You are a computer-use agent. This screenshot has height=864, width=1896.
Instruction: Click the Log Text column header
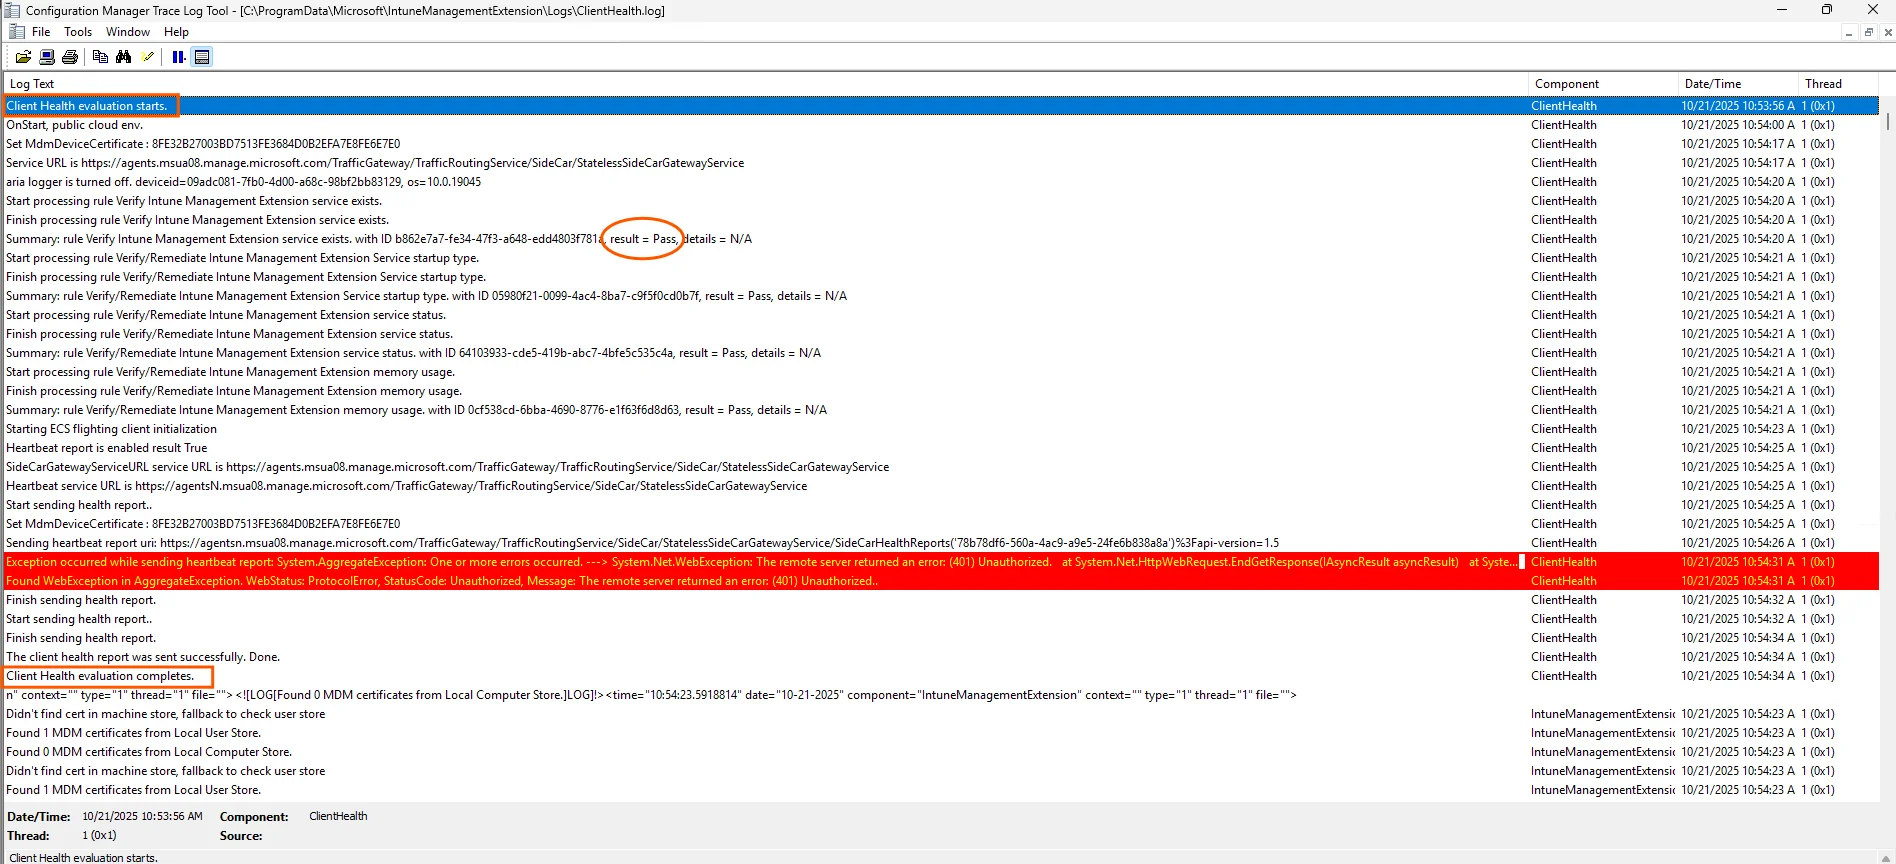766,84
